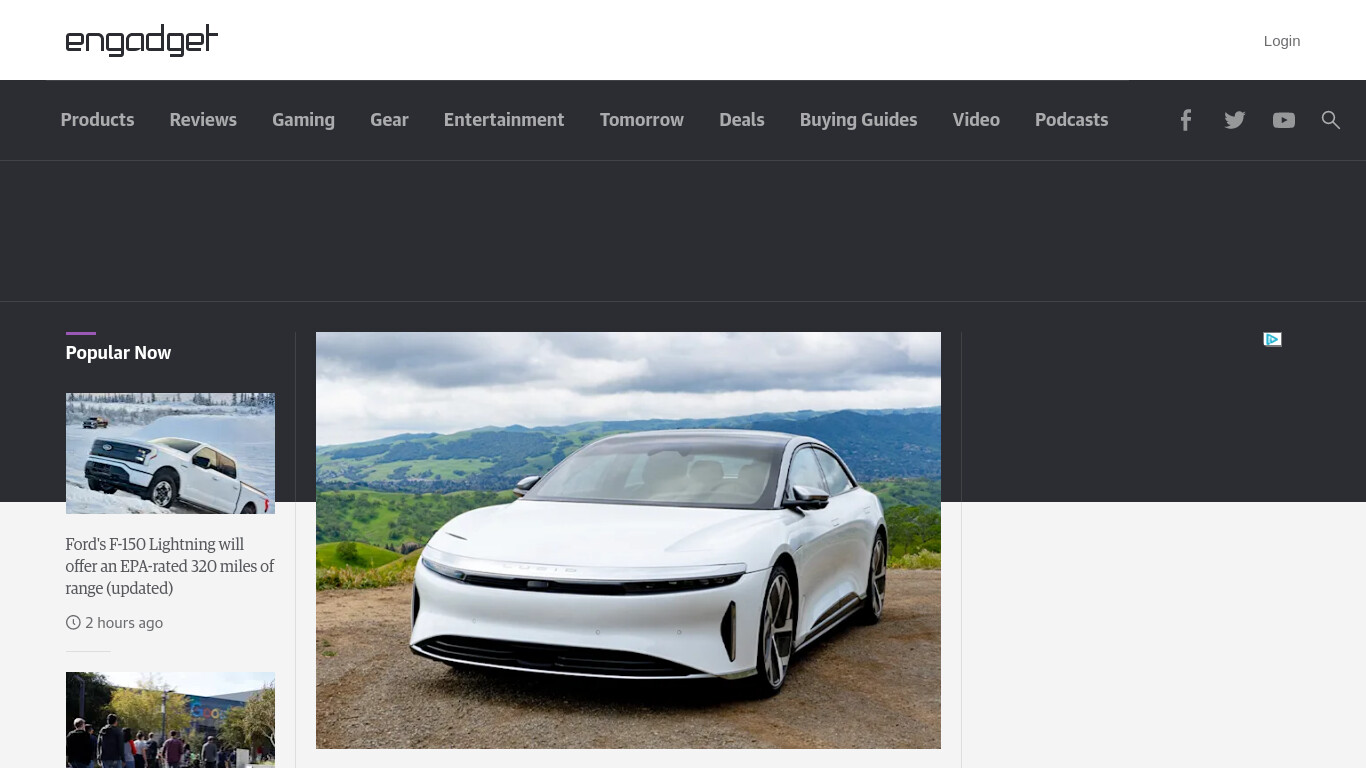Open Ford F-150 Lightning article headline
The width and height of the screenshot is (1366, 768).
[170, 566]
